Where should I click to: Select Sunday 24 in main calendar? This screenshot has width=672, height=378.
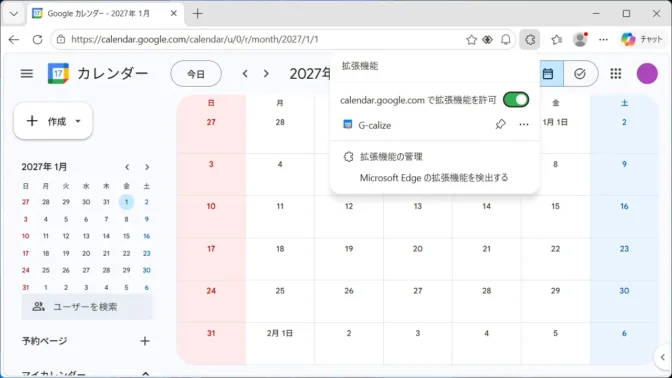pyautogui.click(x=211, y=291)
